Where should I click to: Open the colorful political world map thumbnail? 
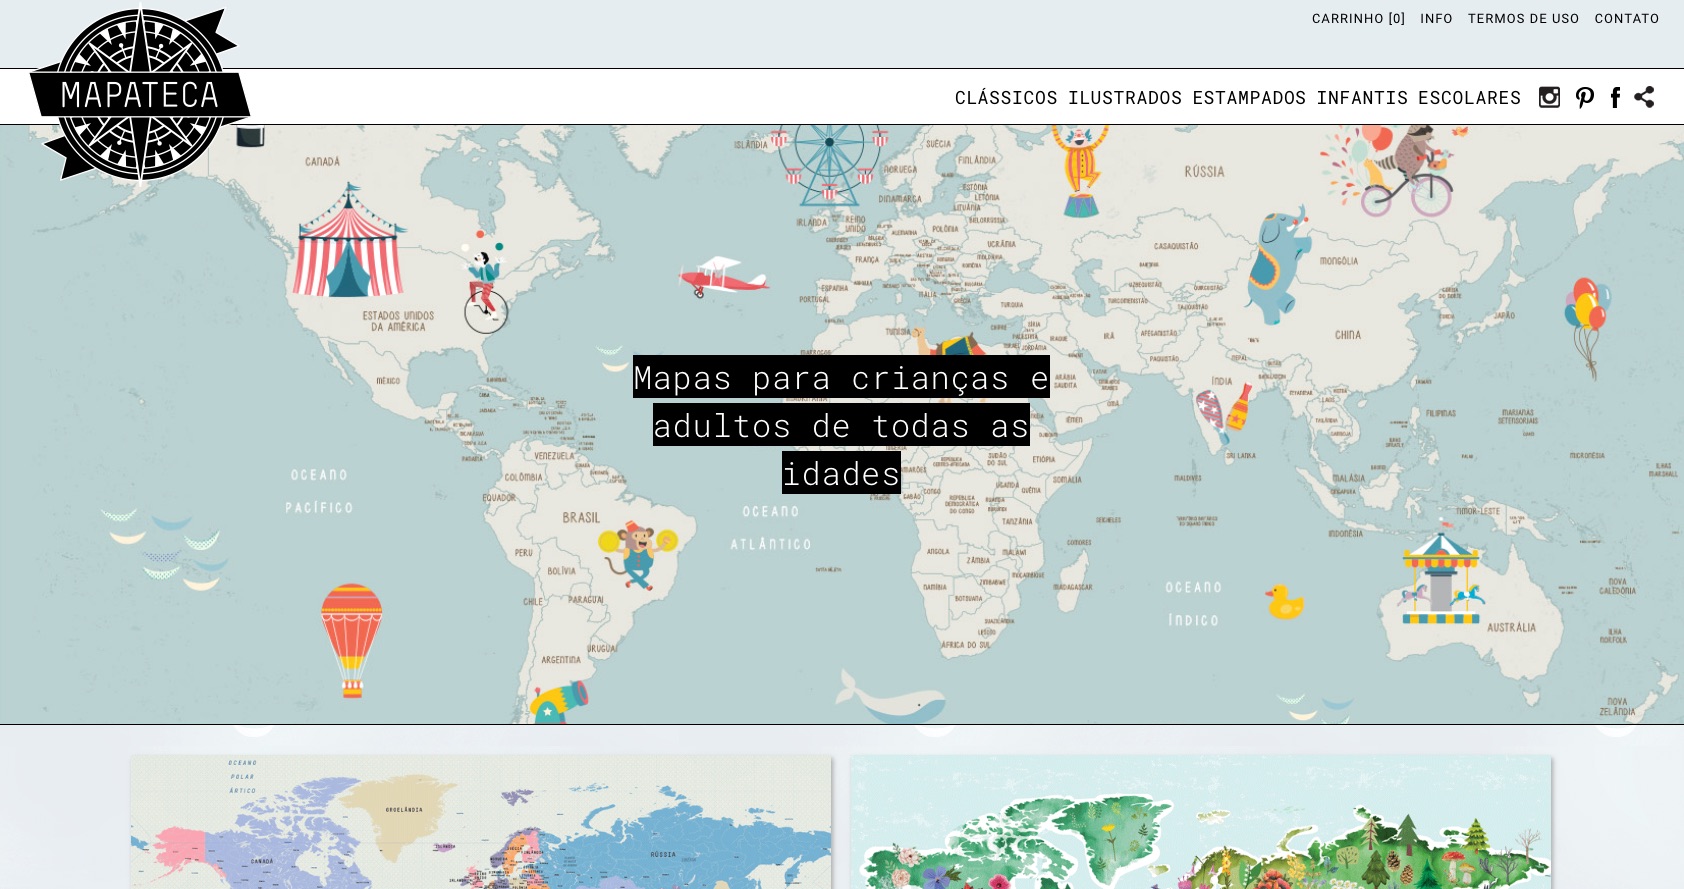point(481,822)
